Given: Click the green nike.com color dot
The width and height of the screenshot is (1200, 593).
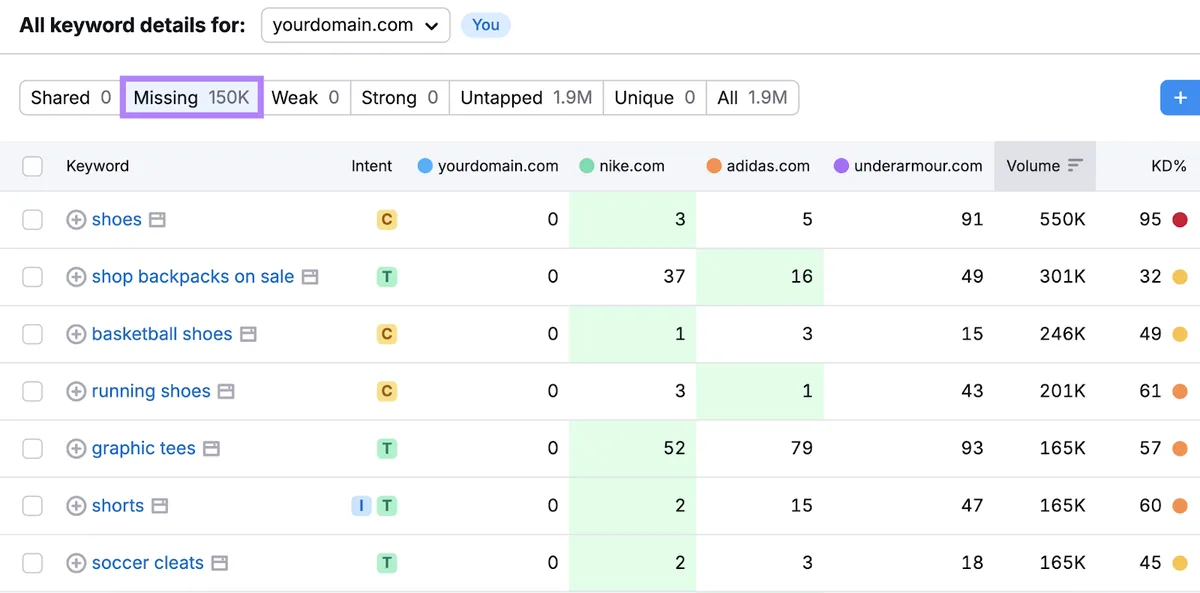Looking at the screenshot, I should [x=586, y=166].
